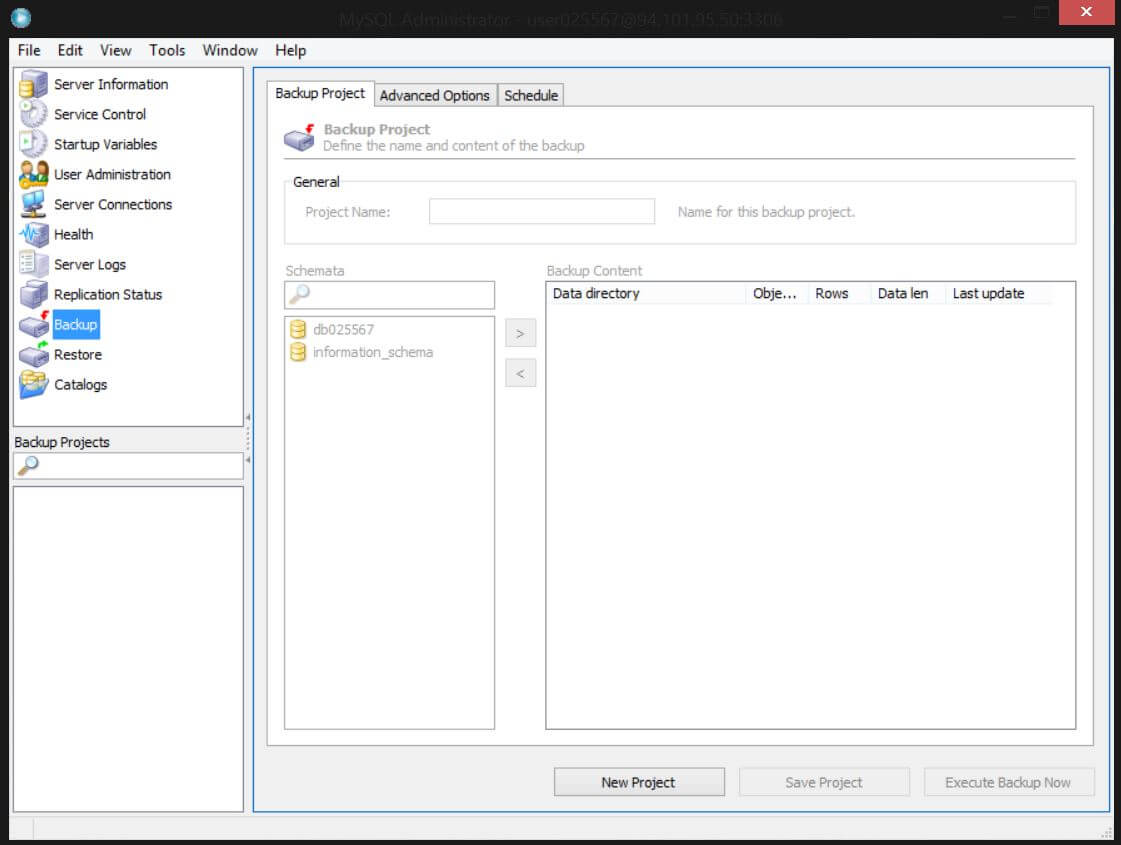Open the Server Information icon

33,84
